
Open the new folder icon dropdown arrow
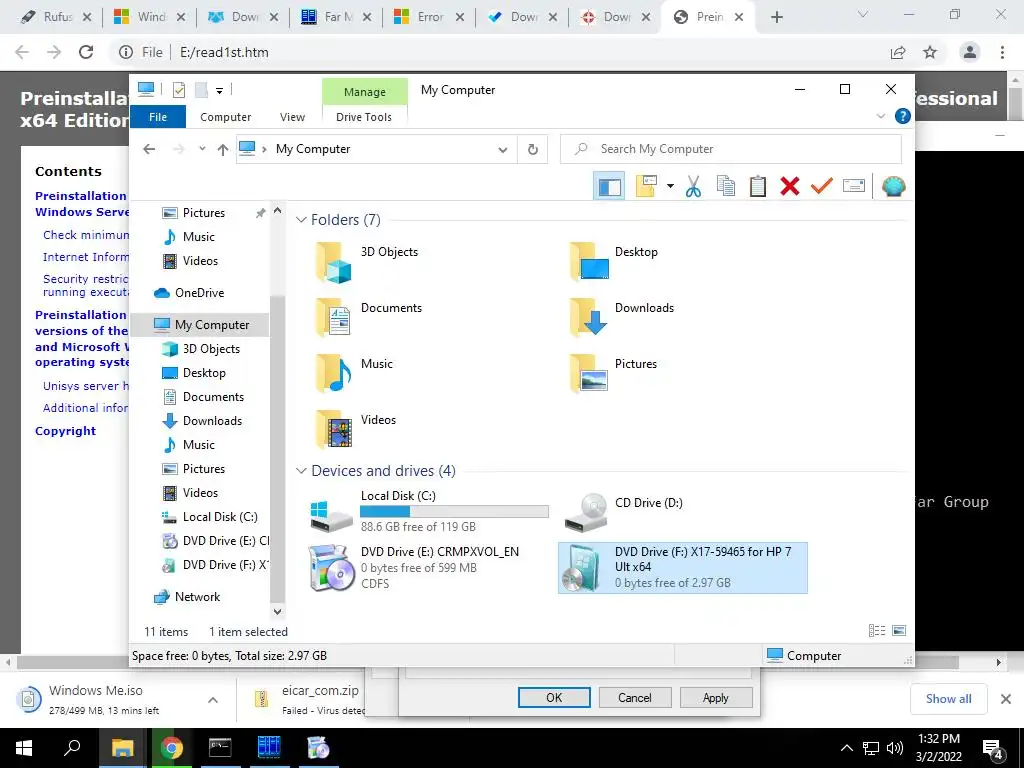[x=670, y=187]
